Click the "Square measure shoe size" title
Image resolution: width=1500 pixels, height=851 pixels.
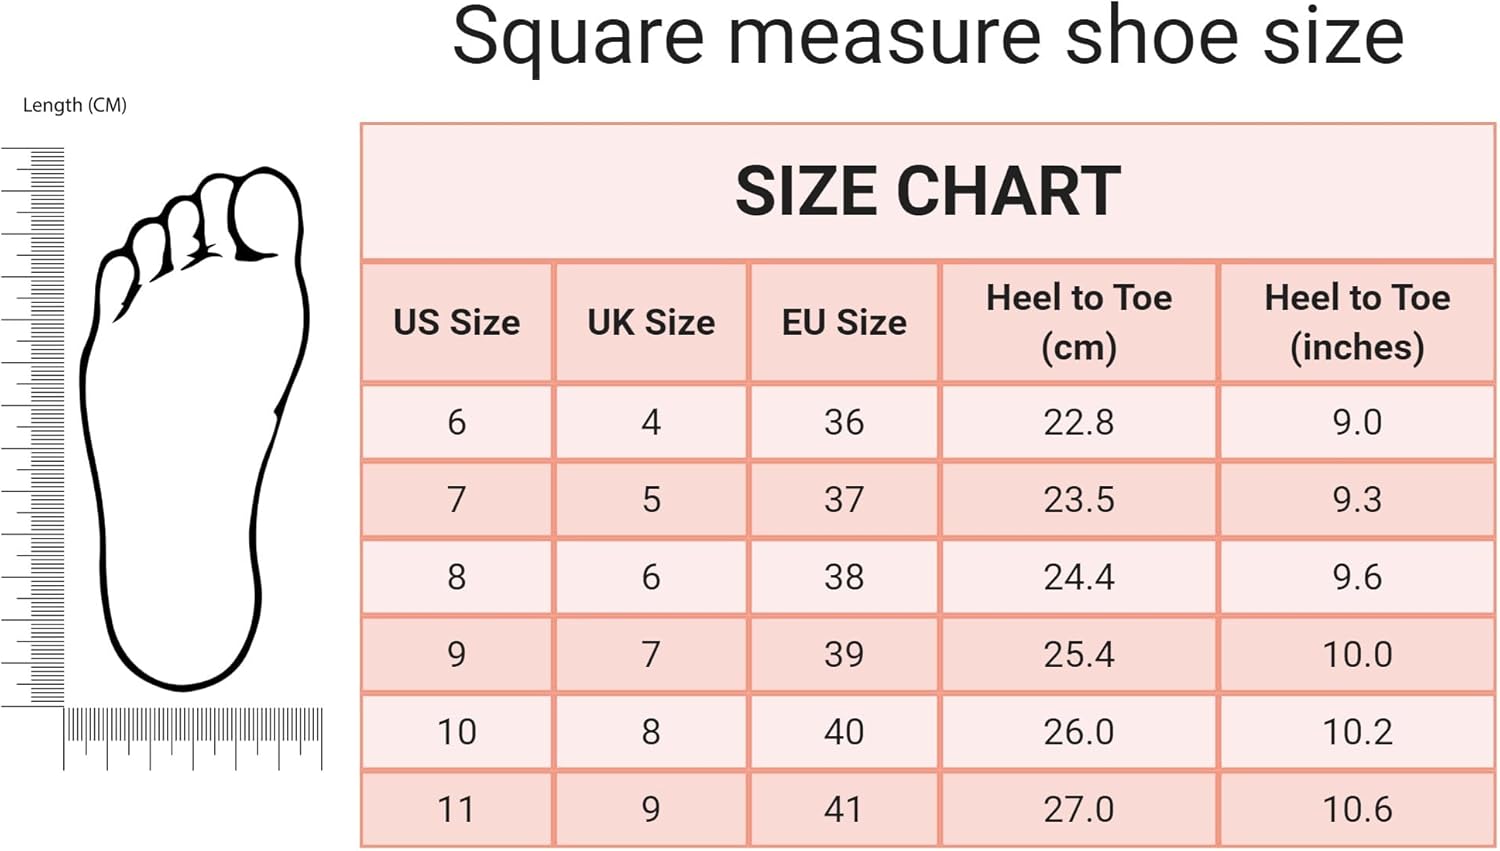click(927, 37)
